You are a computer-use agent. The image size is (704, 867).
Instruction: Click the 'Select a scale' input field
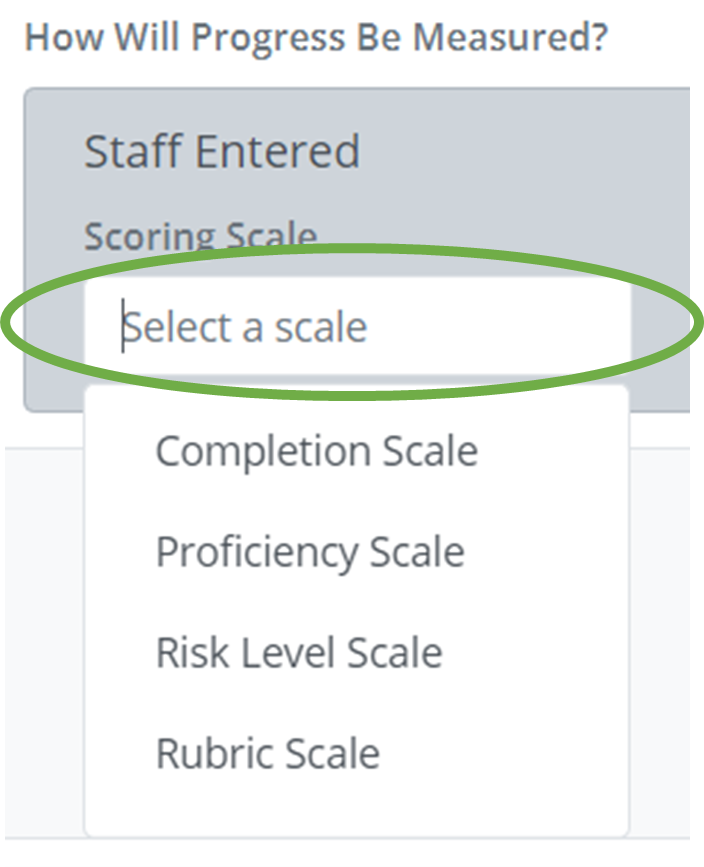356,327
